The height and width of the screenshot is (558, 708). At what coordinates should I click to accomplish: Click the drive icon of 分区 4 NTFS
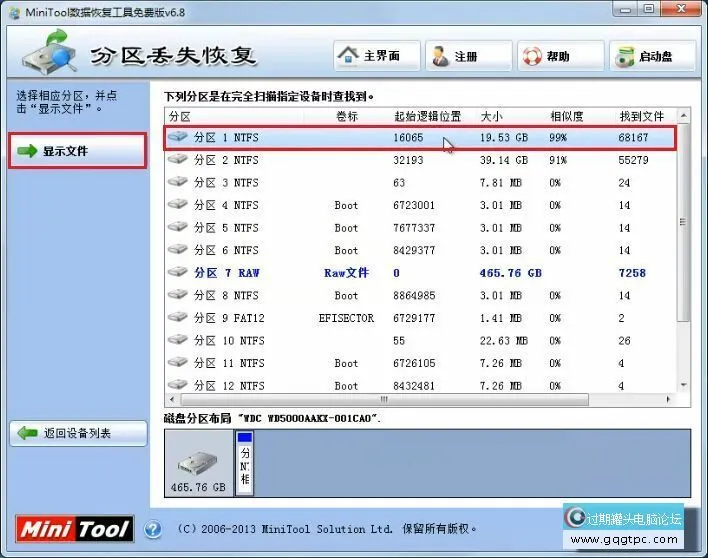[x=177, y=204]
